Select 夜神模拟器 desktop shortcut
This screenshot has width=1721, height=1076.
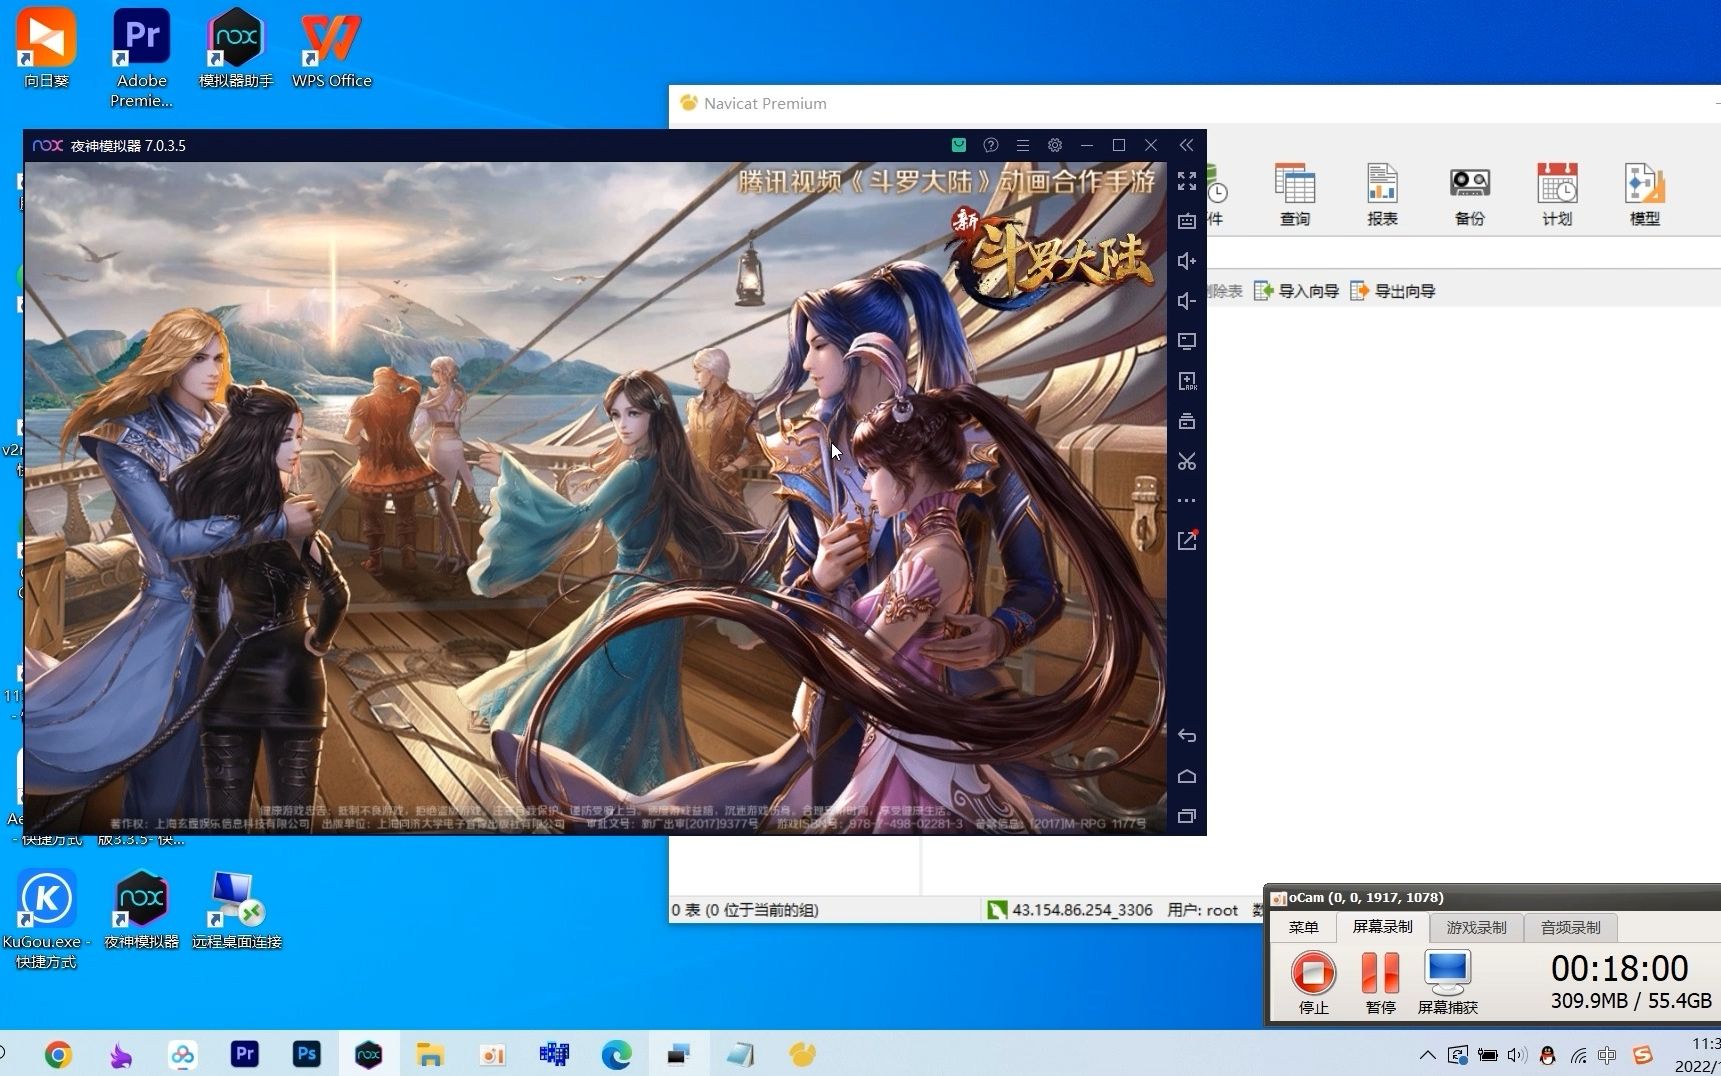(141, 910)
